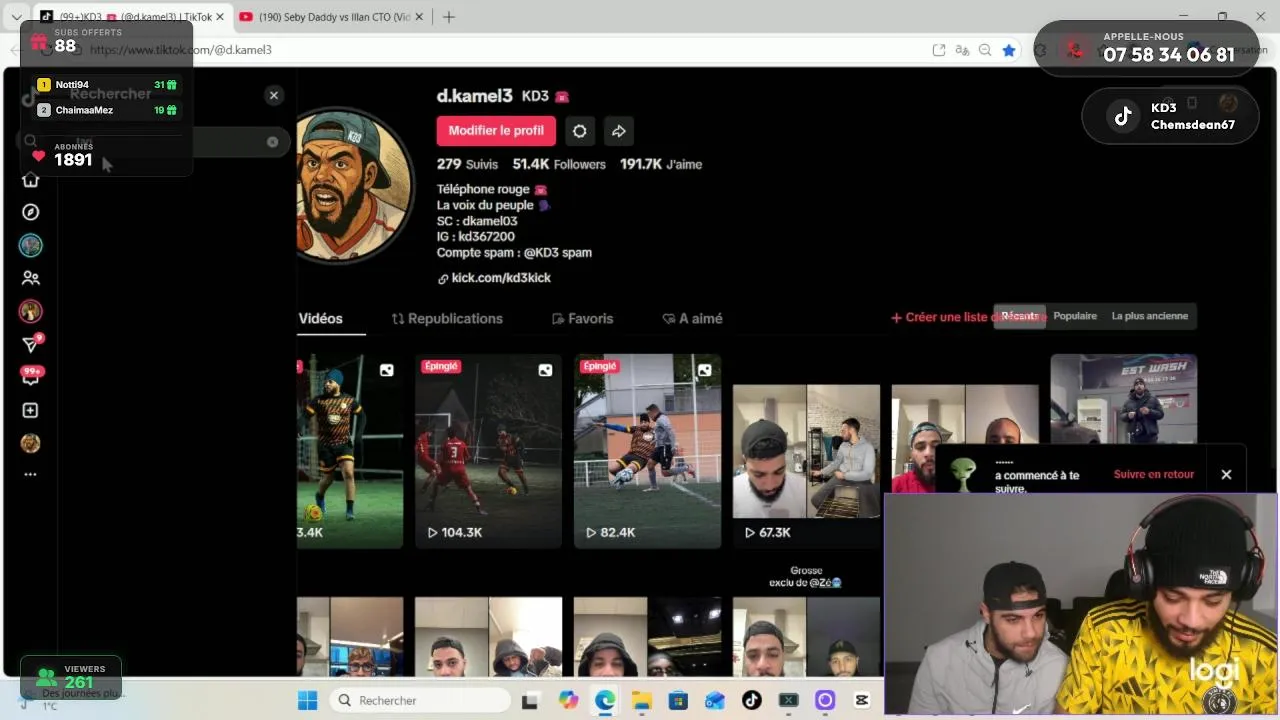Viewport: 1280px width, 720px height.
Task: Click the browser address bar URL
Action: tap(180, 50)
